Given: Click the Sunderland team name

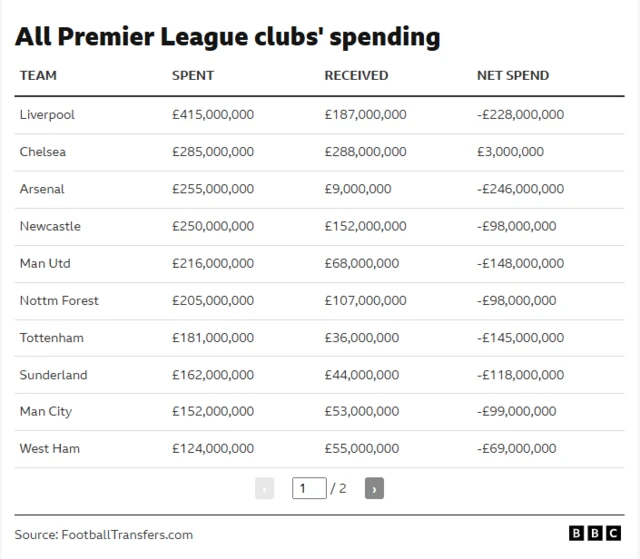Looking at the screenshot, I should pyautogui.click(x=53, y=375).
